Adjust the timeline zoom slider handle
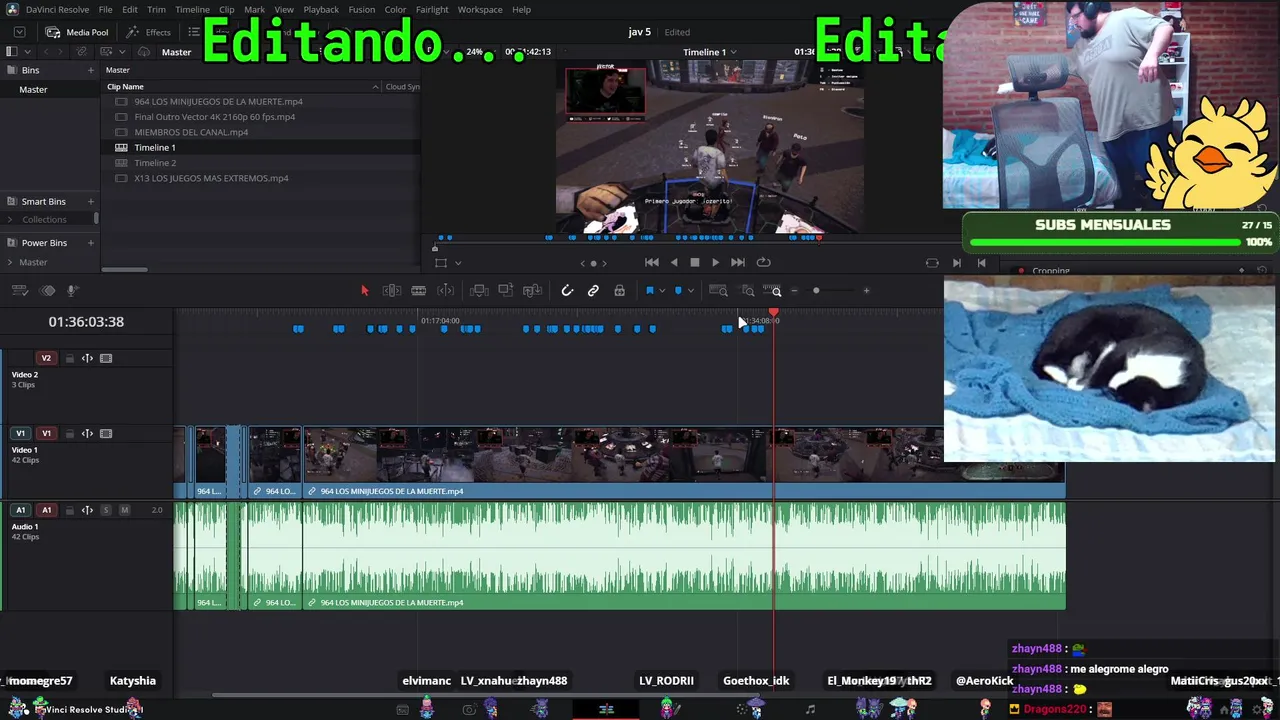Screen dimensions: 1280x720 click(816, 291)
